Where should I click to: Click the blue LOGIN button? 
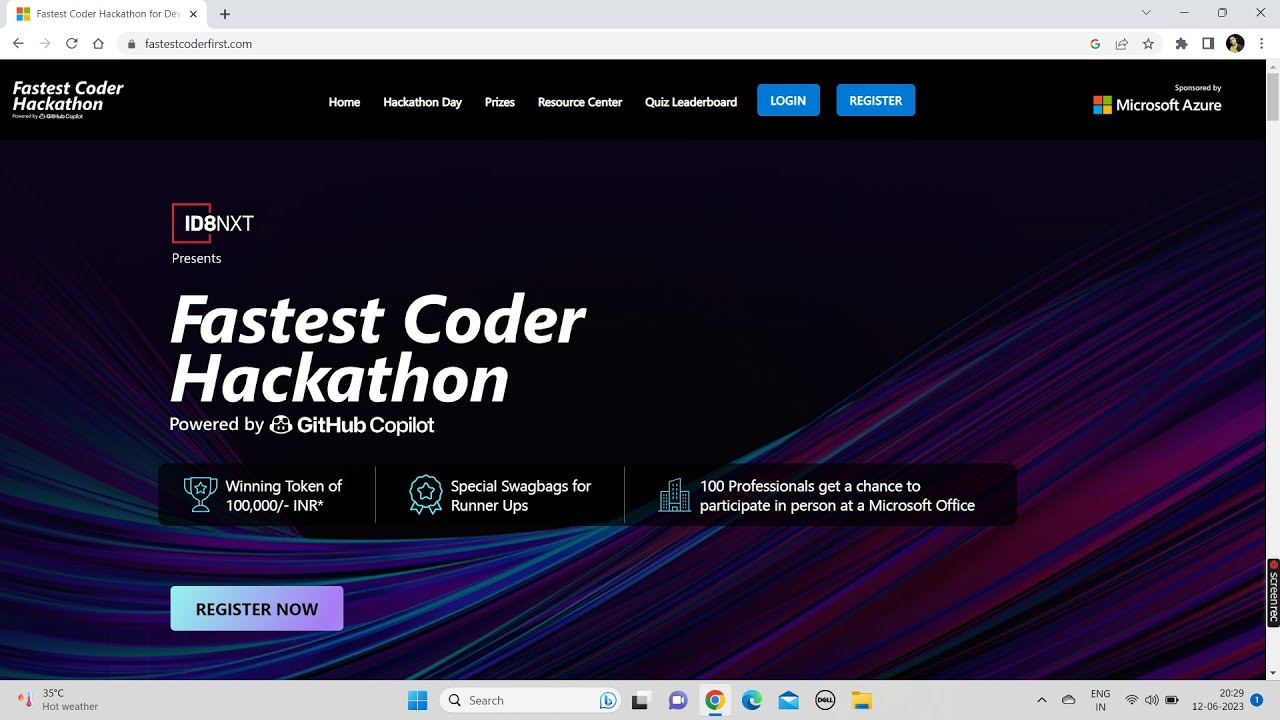click(x=788, y=101)
